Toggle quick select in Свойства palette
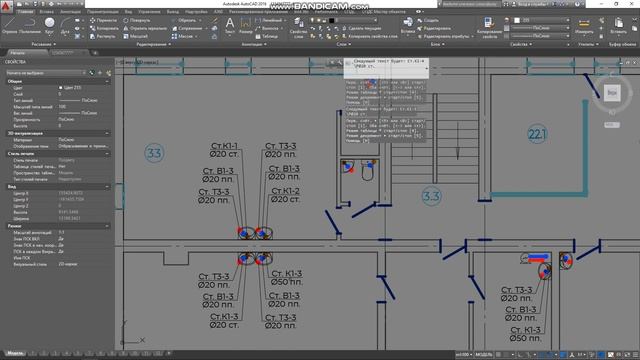This screenshot has height=360, width=640. pos(108,73)
